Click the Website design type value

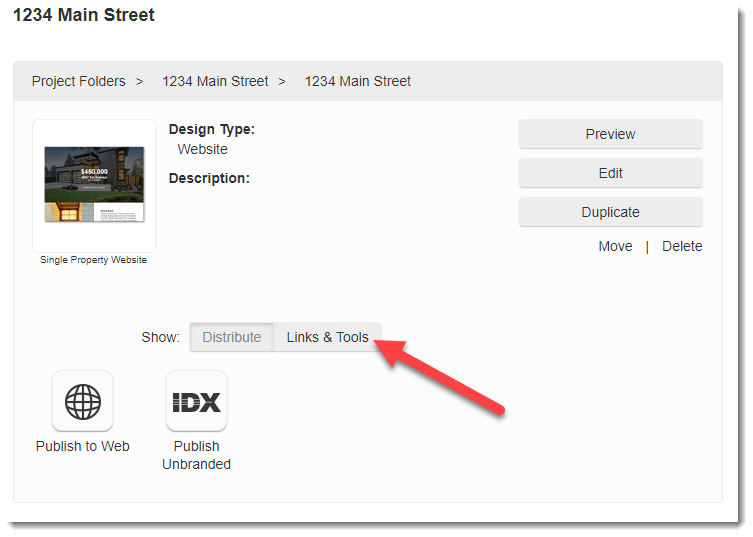[x=203, y=149]
